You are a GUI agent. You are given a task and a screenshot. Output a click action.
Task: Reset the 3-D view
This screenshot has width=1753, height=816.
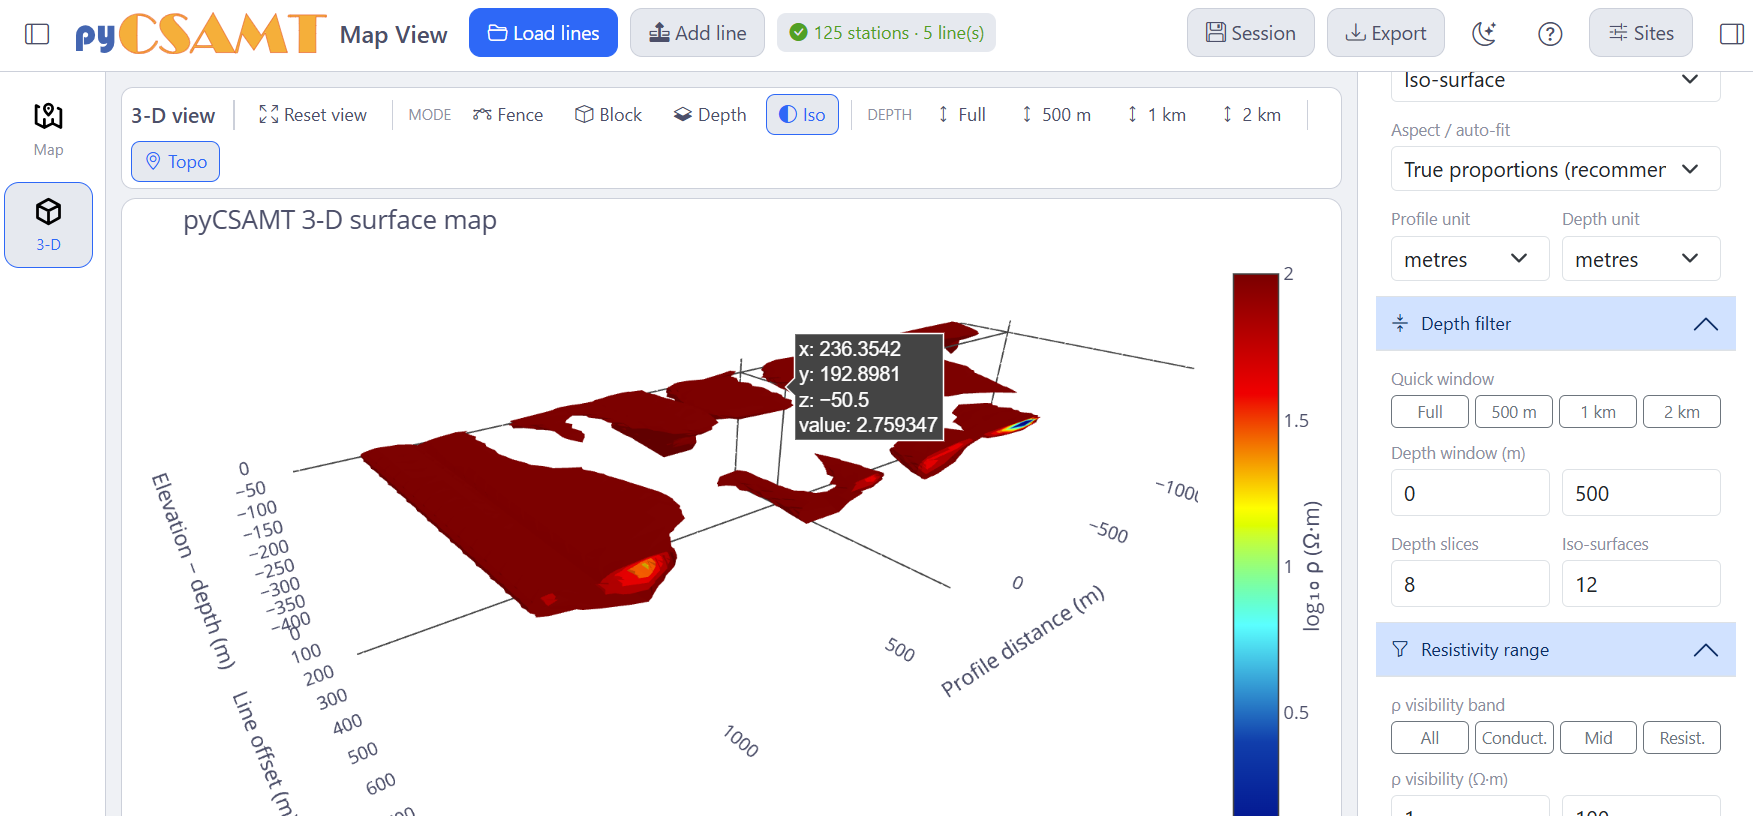click(313, 115)
